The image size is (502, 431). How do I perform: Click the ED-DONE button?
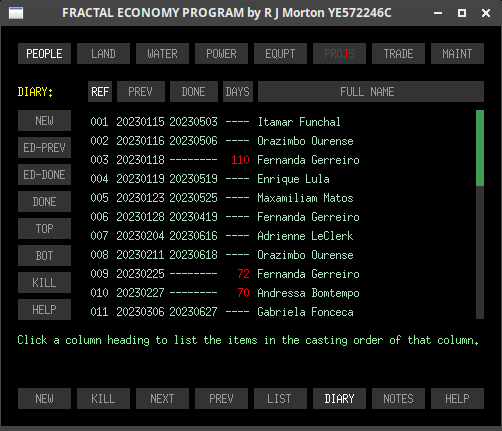(44, 174)
